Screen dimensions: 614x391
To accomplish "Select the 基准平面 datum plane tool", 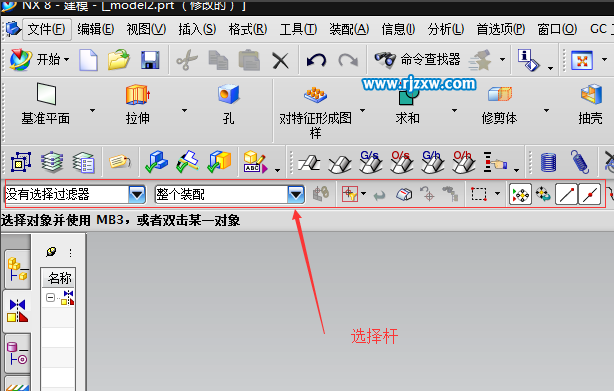I will pos(46,104).
